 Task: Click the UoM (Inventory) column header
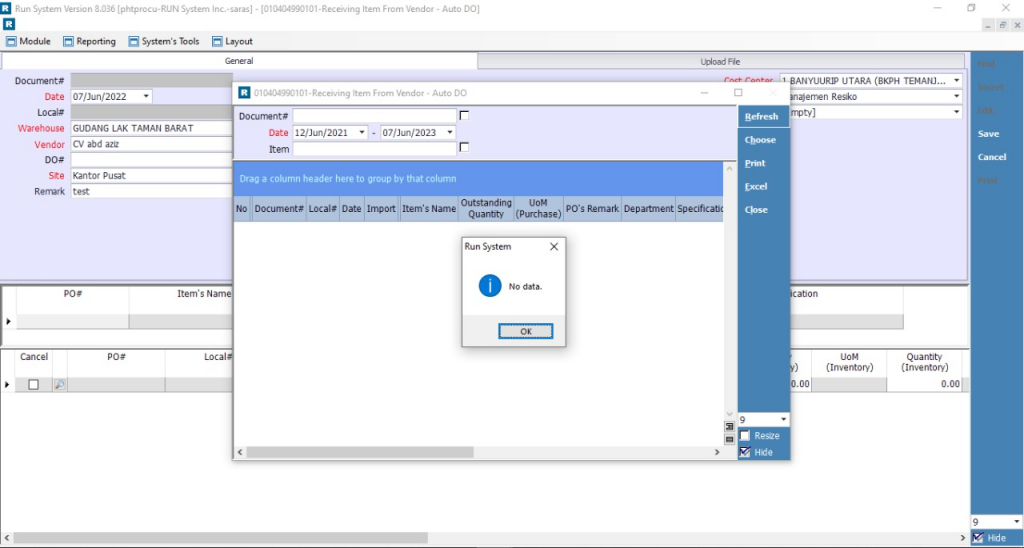(x=849, y=363)
